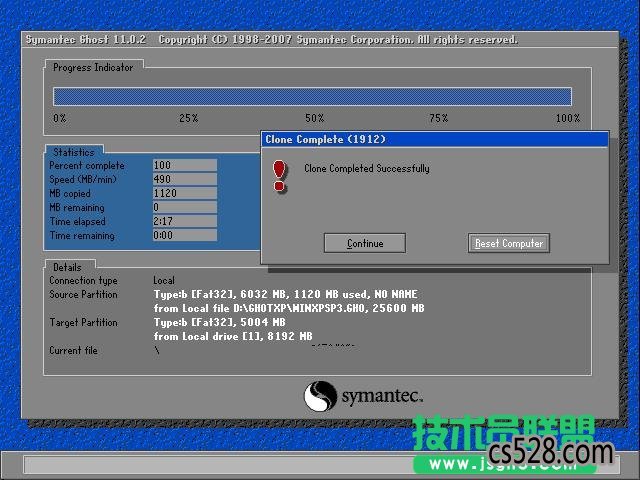Click the 'Clone Completed Successfully' message
Image resolution: width=640 pixels, height=480 pixels.
(367, 168)
